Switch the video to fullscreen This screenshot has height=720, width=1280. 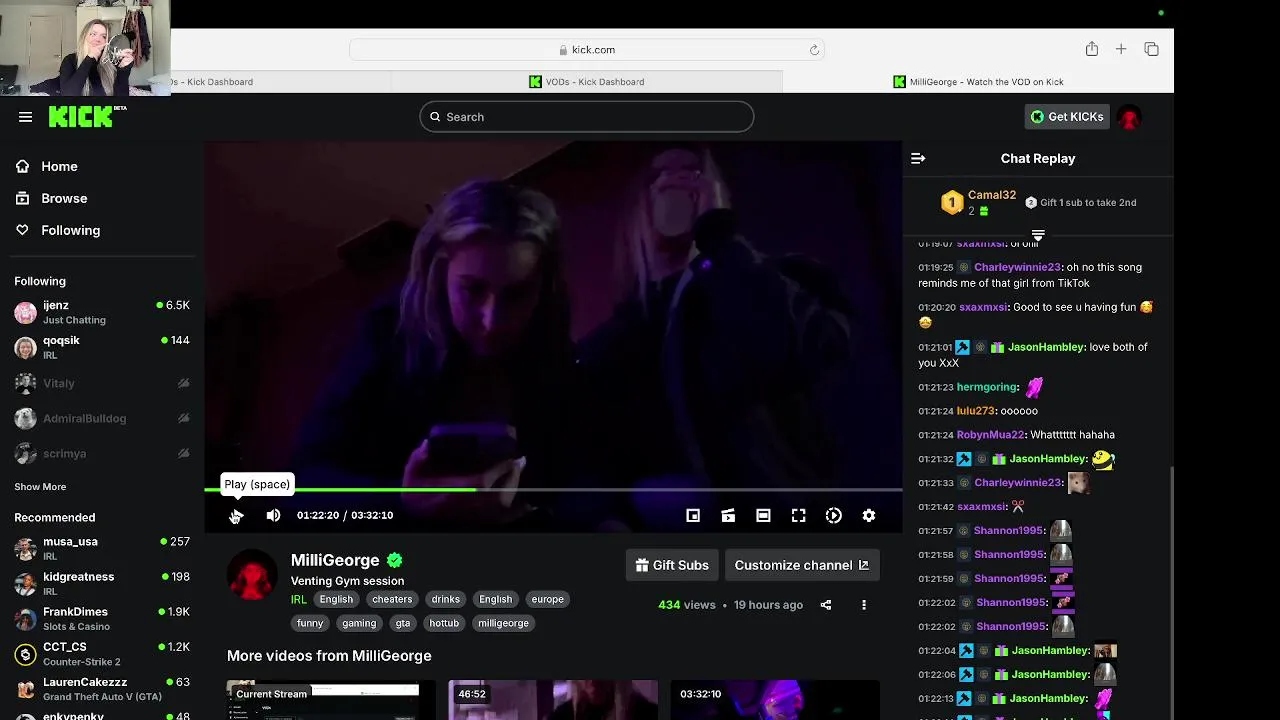click(x=798, y=515)
